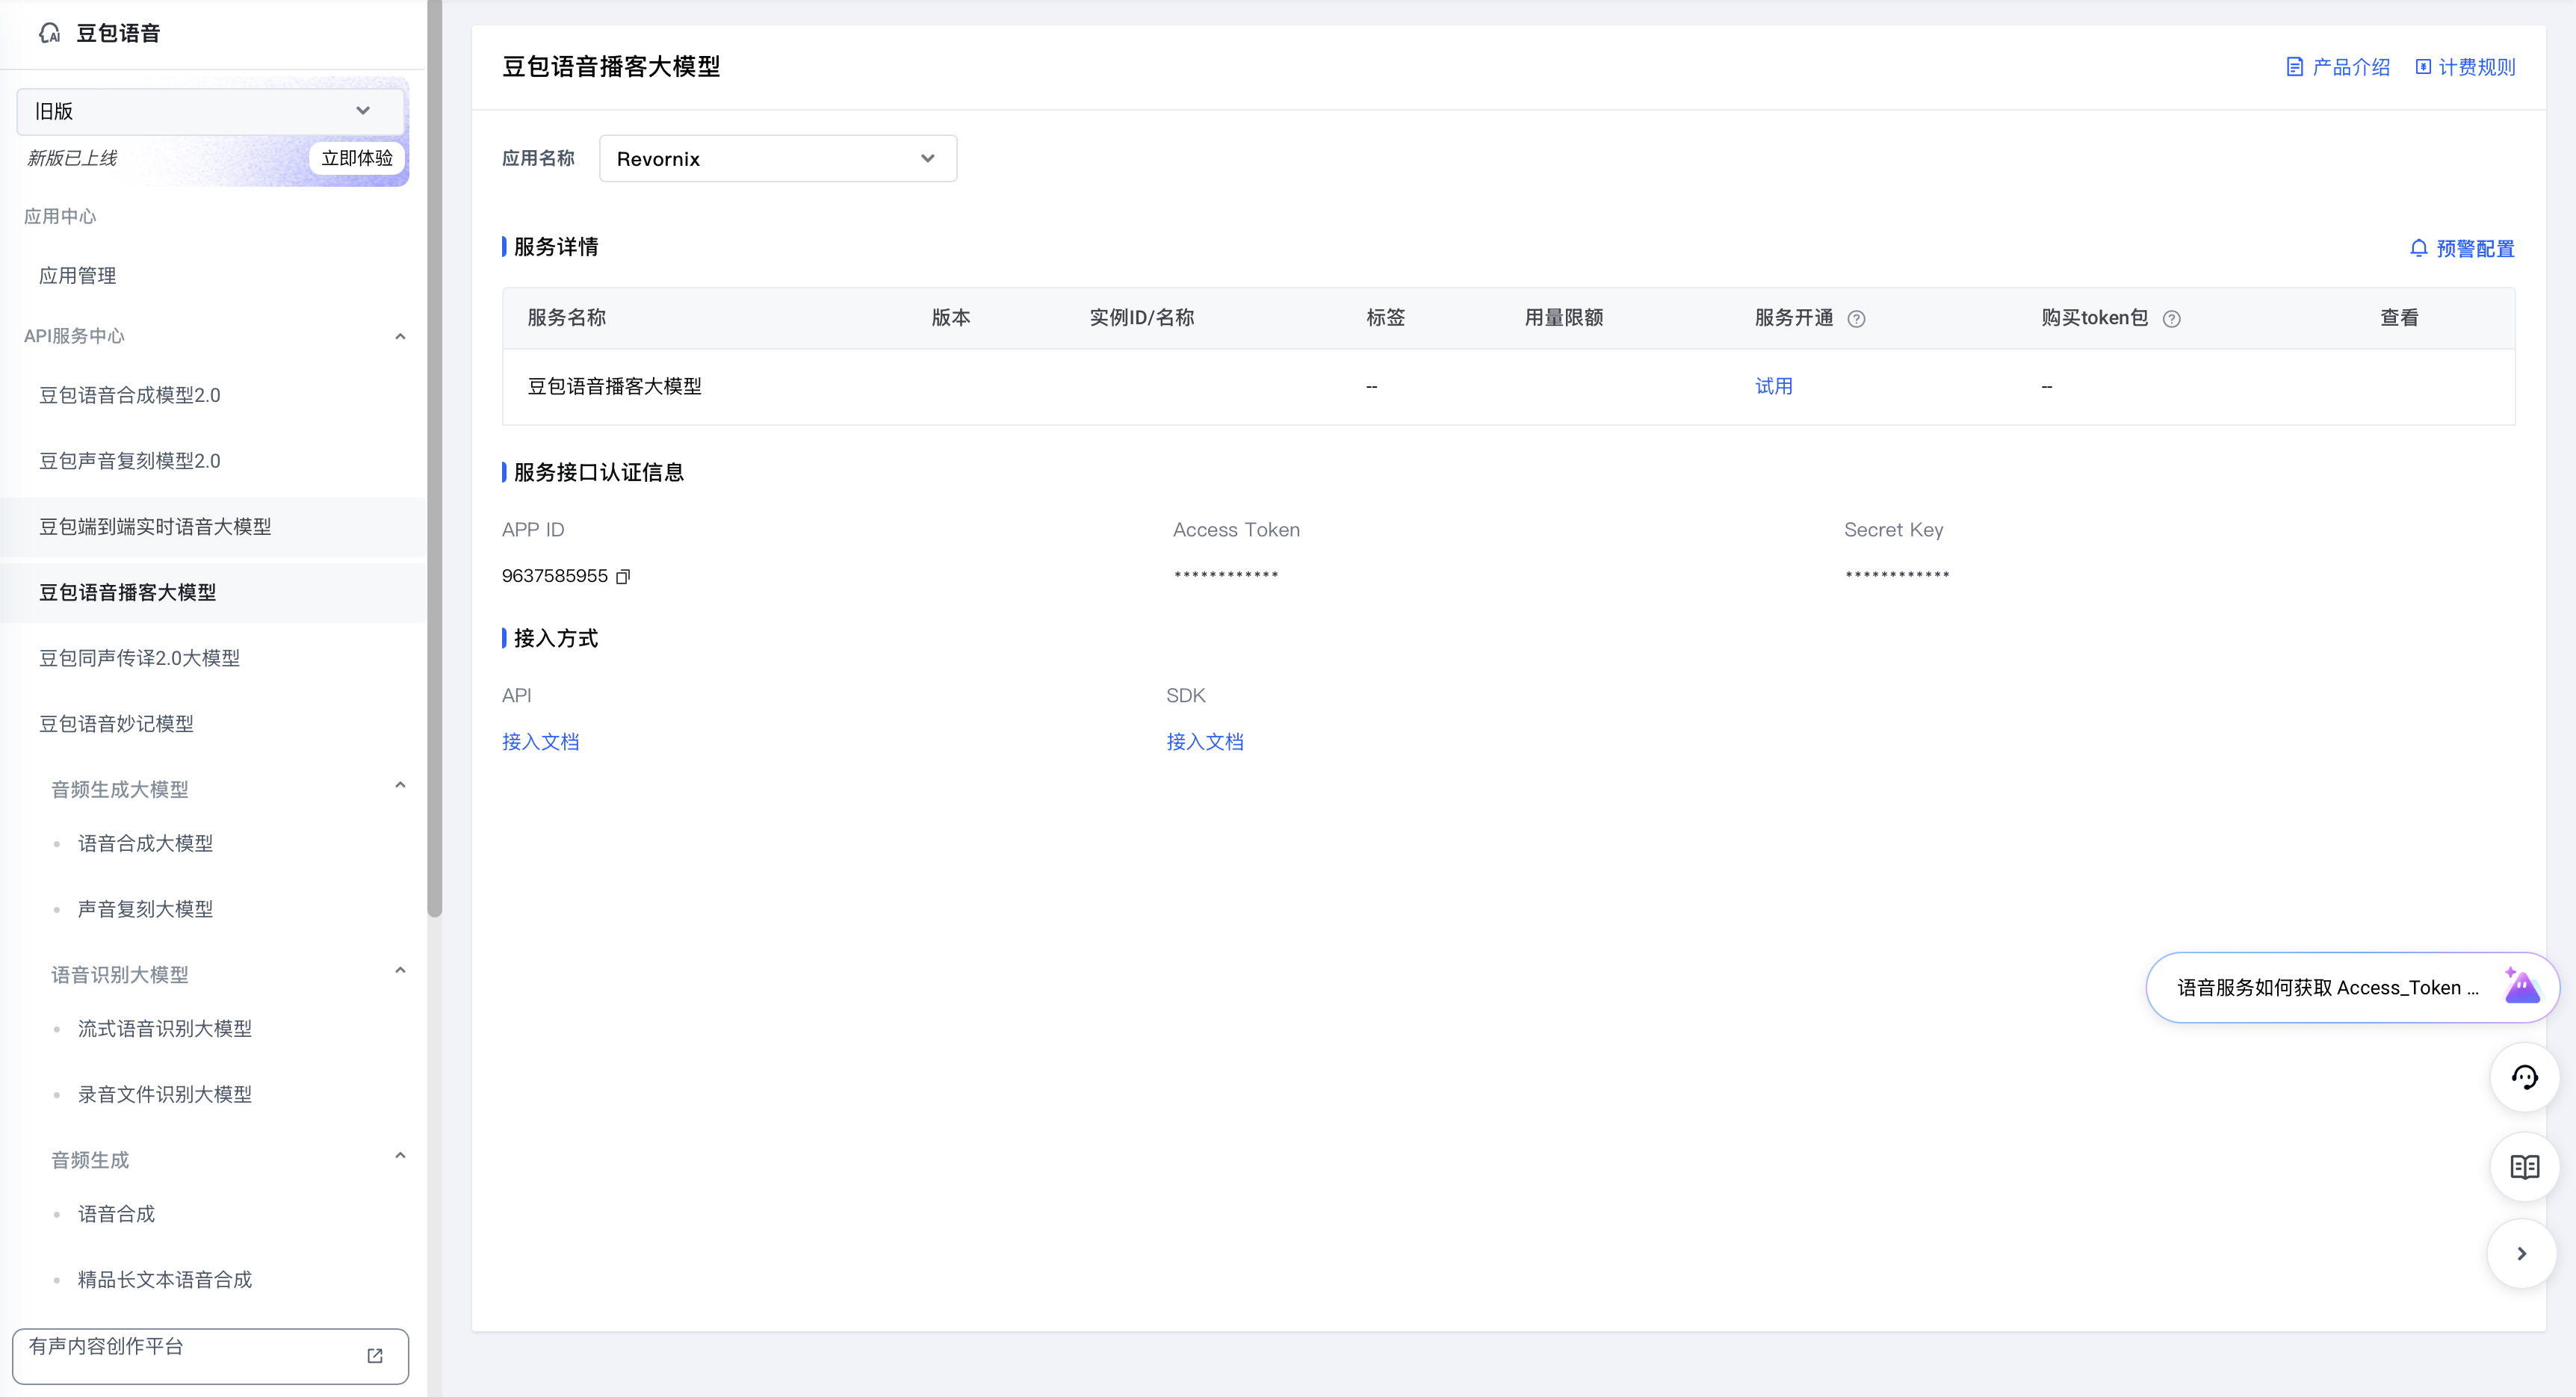Collapse the API服务中心 section

(x=400, y=336)
